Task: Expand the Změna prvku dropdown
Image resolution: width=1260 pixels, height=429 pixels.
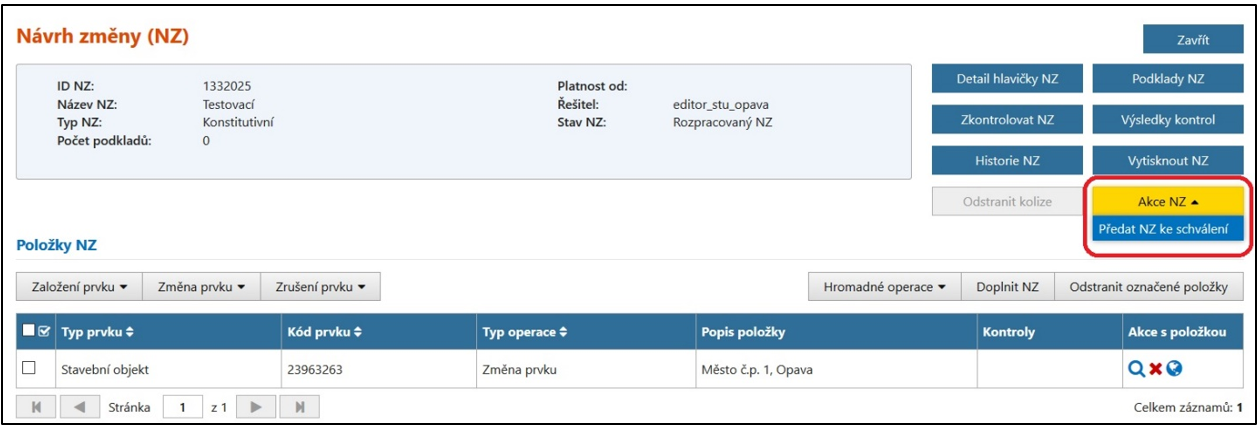Action: point(201,287)
